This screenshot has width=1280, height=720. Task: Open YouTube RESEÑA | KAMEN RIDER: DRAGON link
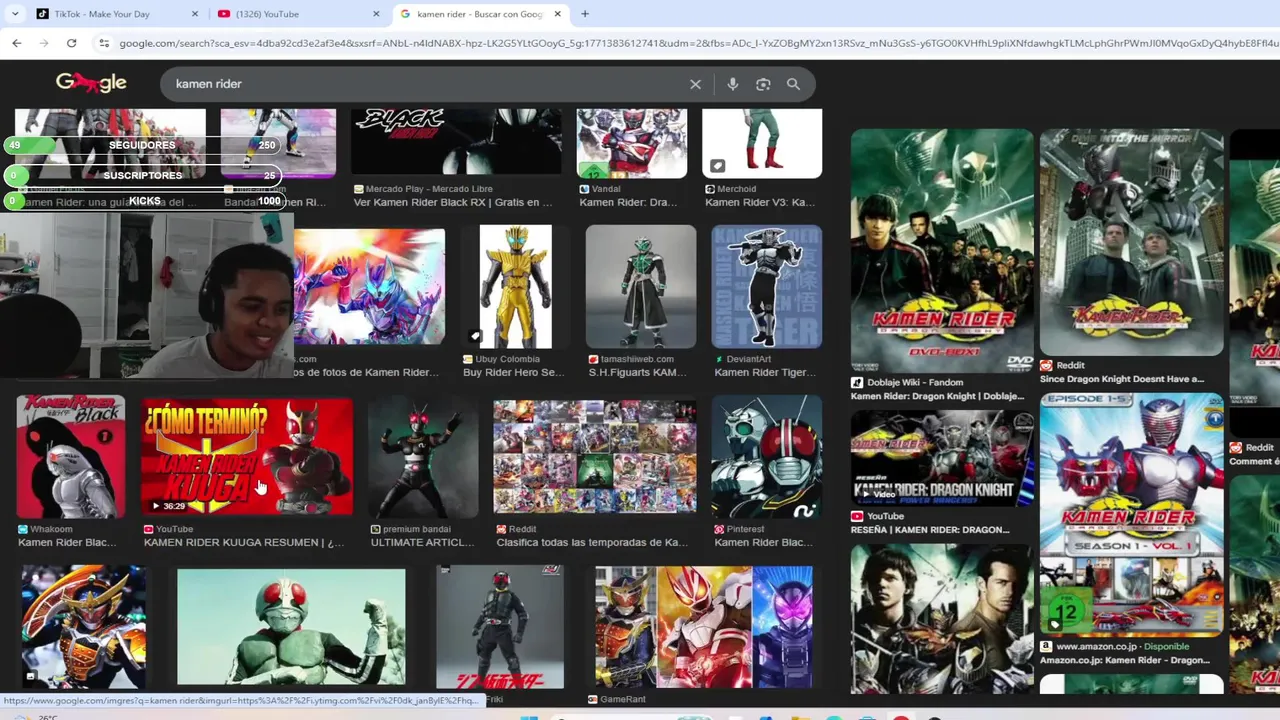click(x=930, y=523)
